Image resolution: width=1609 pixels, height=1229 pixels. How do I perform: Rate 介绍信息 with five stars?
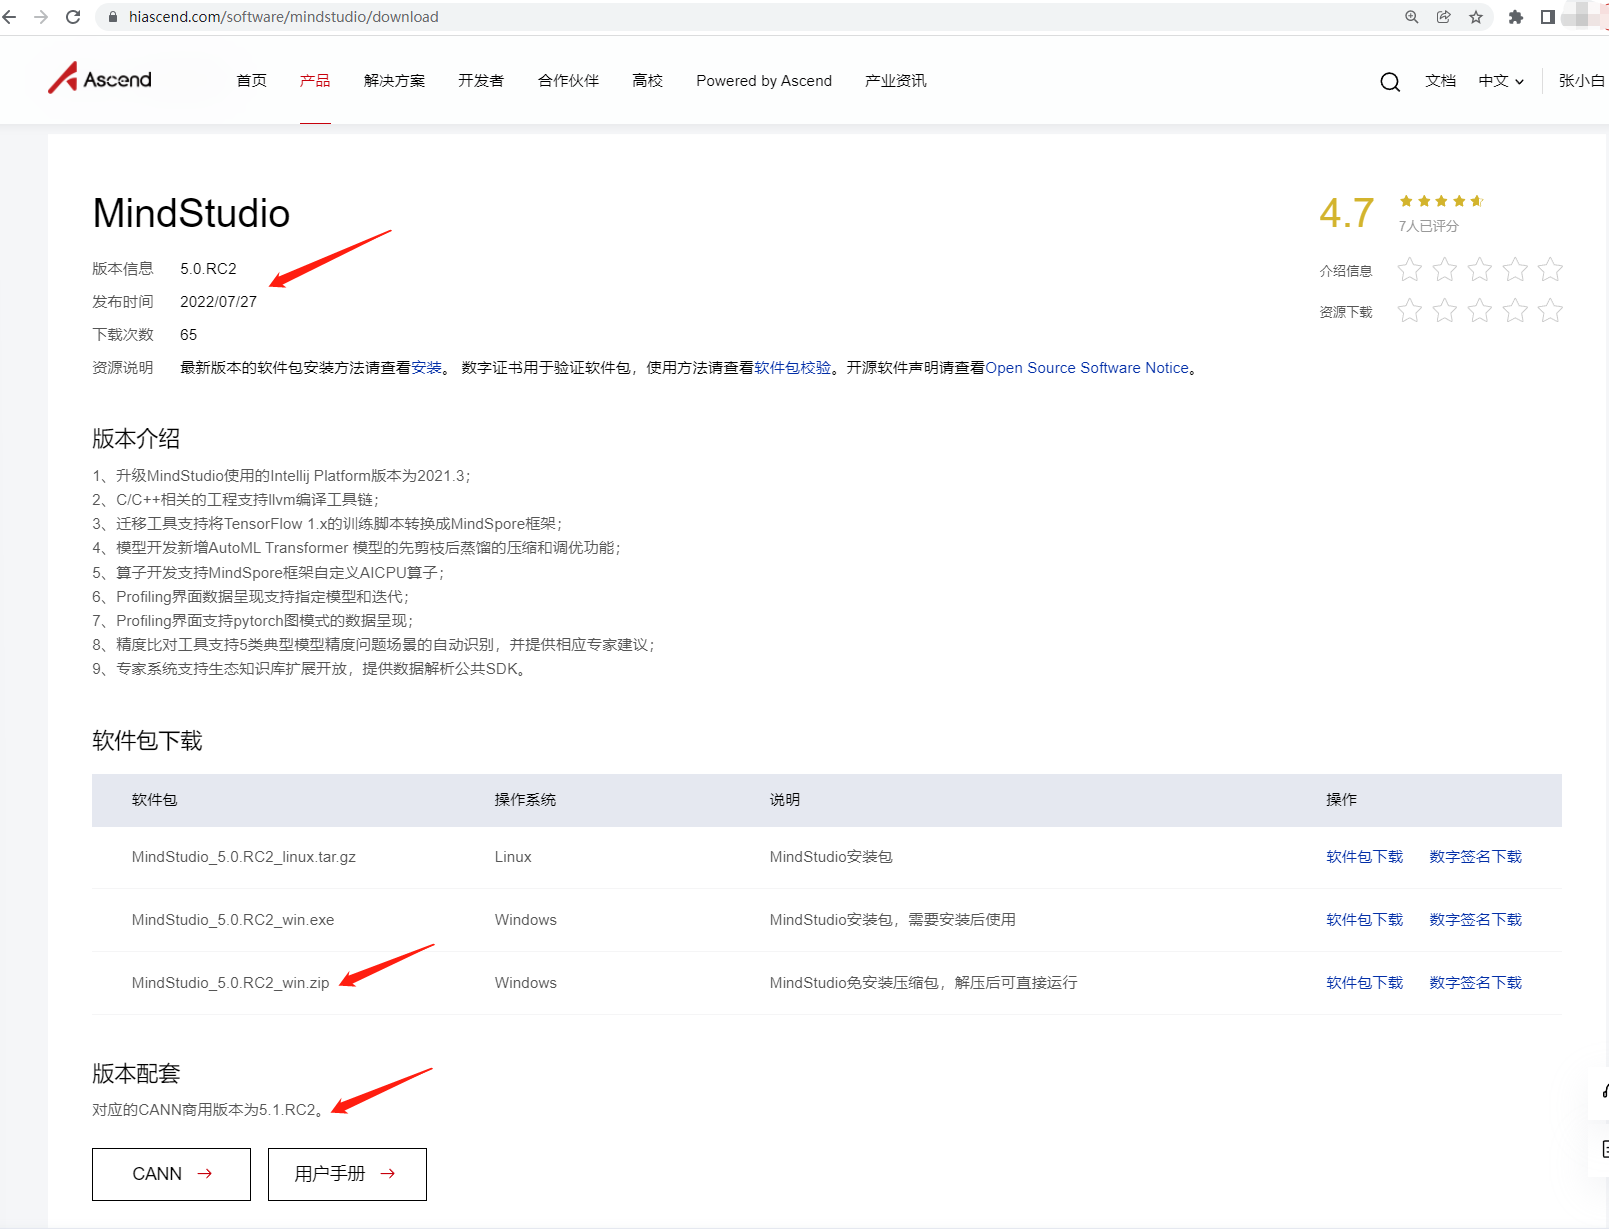(1550, 269)
